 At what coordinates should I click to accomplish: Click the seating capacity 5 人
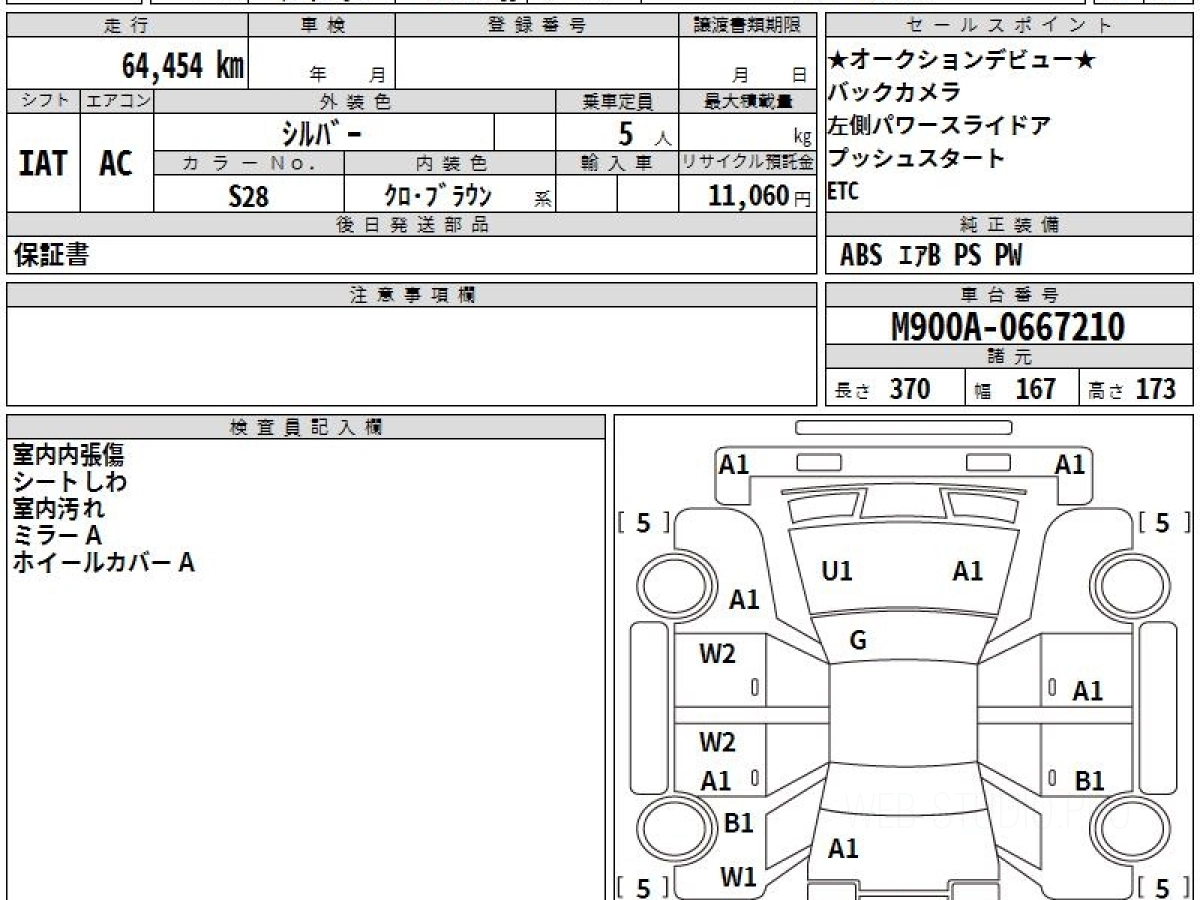(x=645, y=133)
